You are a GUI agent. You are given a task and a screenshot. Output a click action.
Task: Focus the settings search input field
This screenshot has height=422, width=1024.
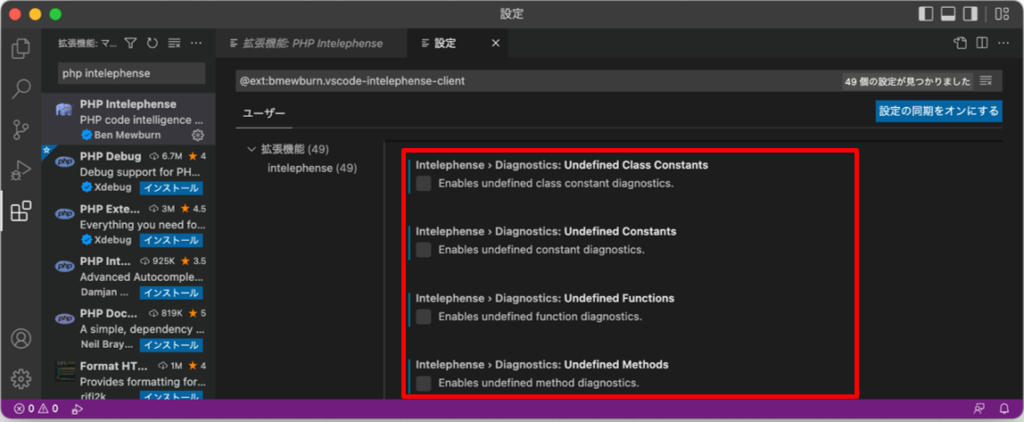pos(538,81)
